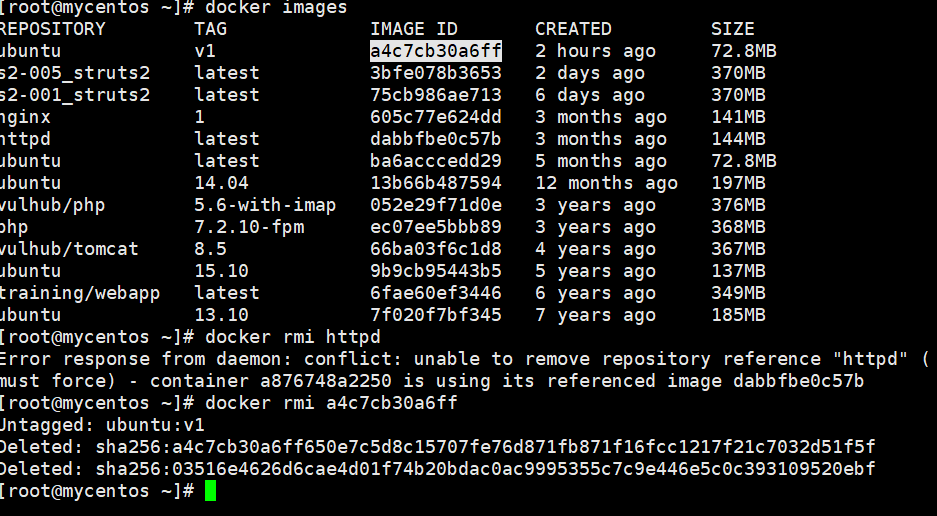Viewport: 937px width, 516px height.
Task: Click the training/webapp repository name
Action: click(x=80, y=293)
